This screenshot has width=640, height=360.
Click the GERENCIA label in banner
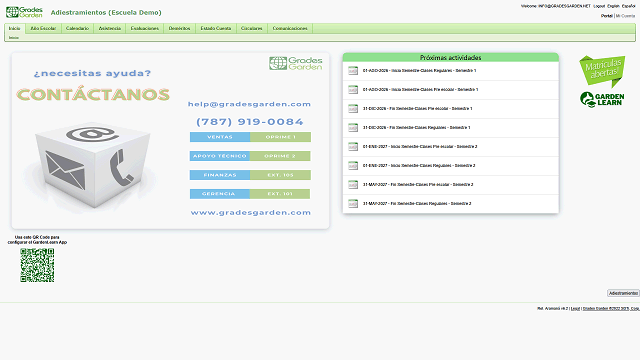(220, 194)
